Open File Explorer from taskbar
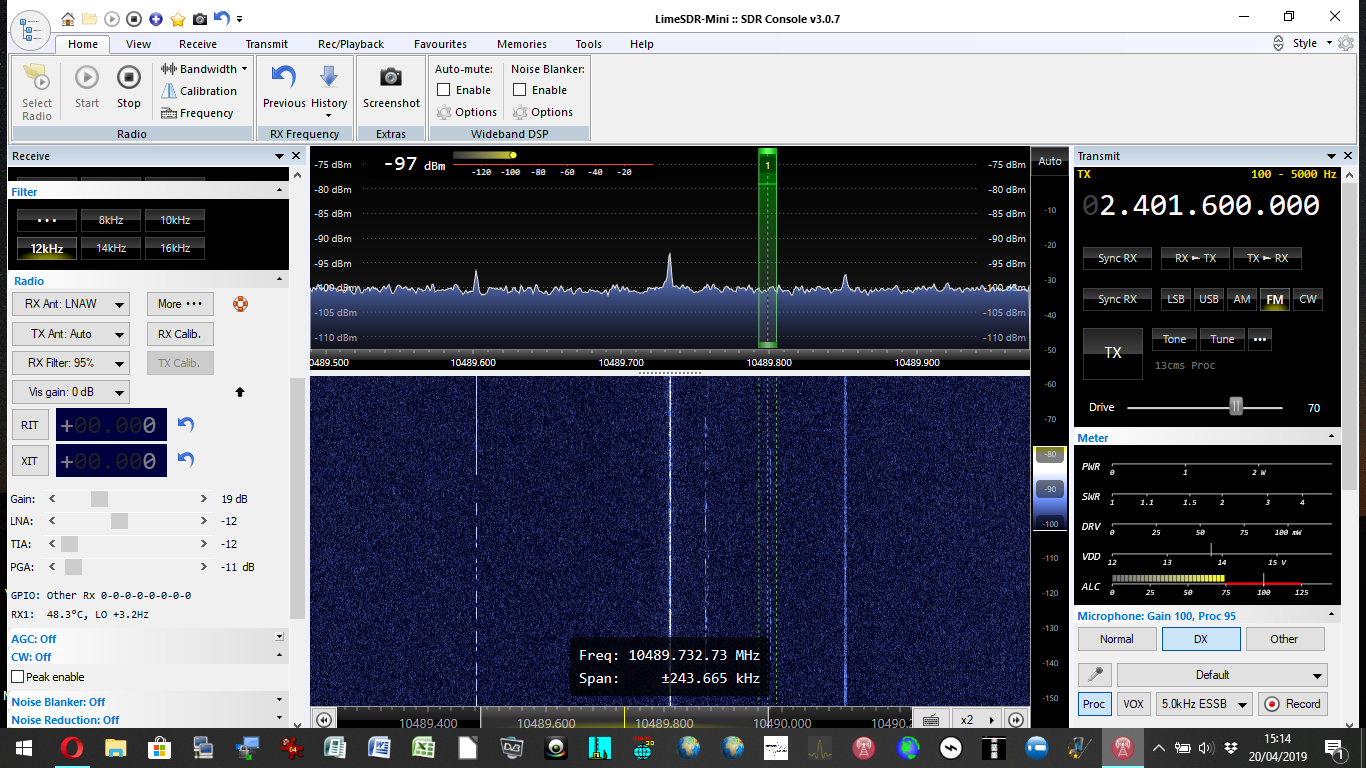Viewport: 1366px width, 768px height. point(115,747)
